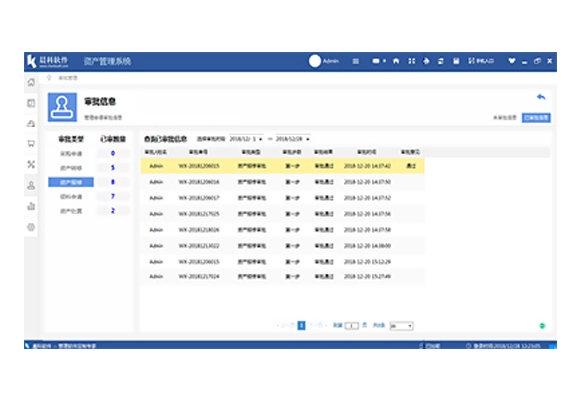
Task: Open the book-layout icon in the left sidebar
Action: 31,103
